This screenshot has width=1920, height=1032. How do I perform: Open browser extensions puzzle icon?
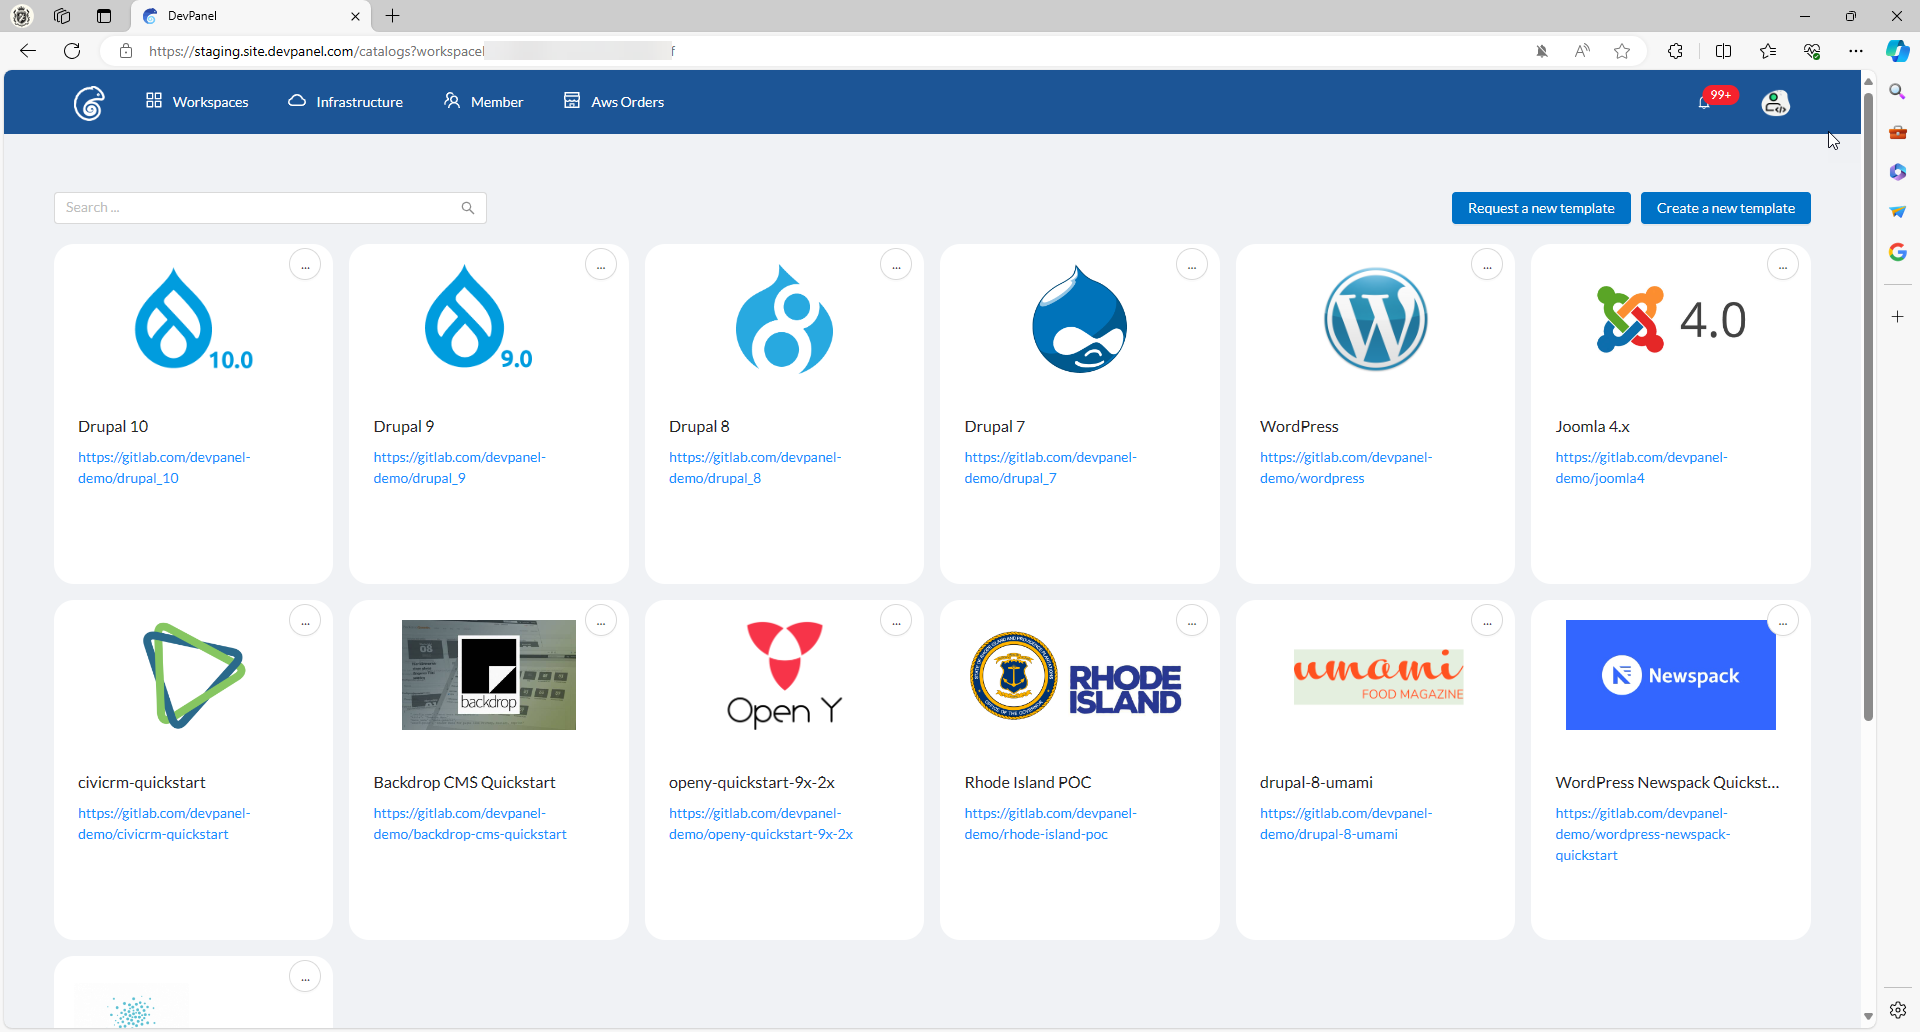click(x=1676, y=51)
